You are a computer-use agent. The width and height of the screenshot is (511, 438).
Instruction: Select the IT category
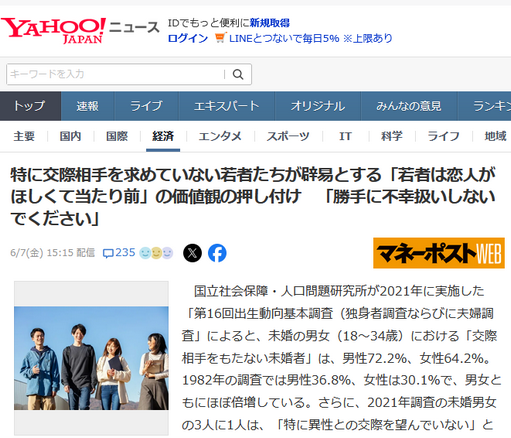click(x=345, y=136)
